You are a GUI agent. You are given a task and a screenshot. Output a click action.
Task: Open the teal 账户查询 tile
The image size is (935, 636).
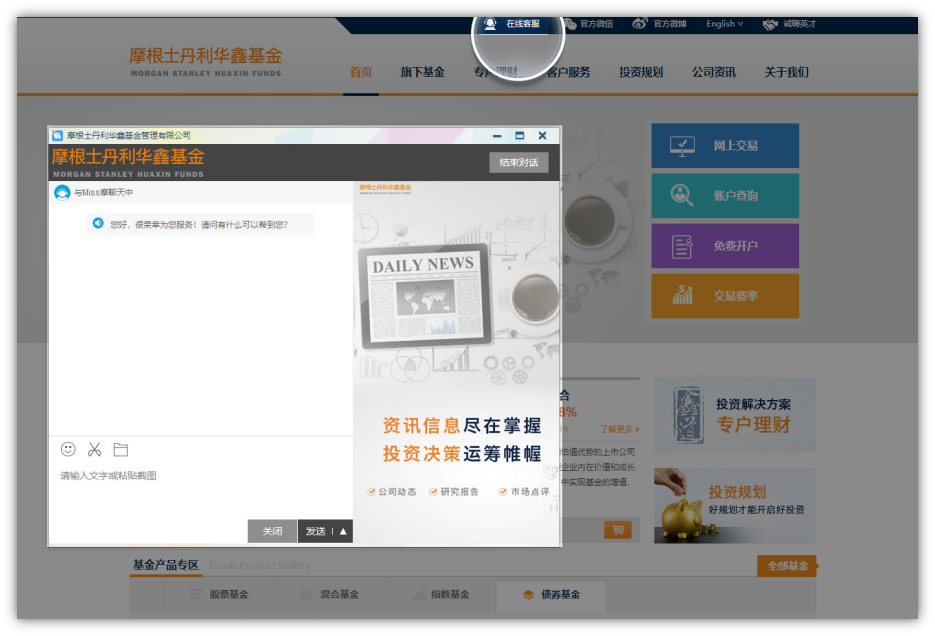[x=725, y=196]
